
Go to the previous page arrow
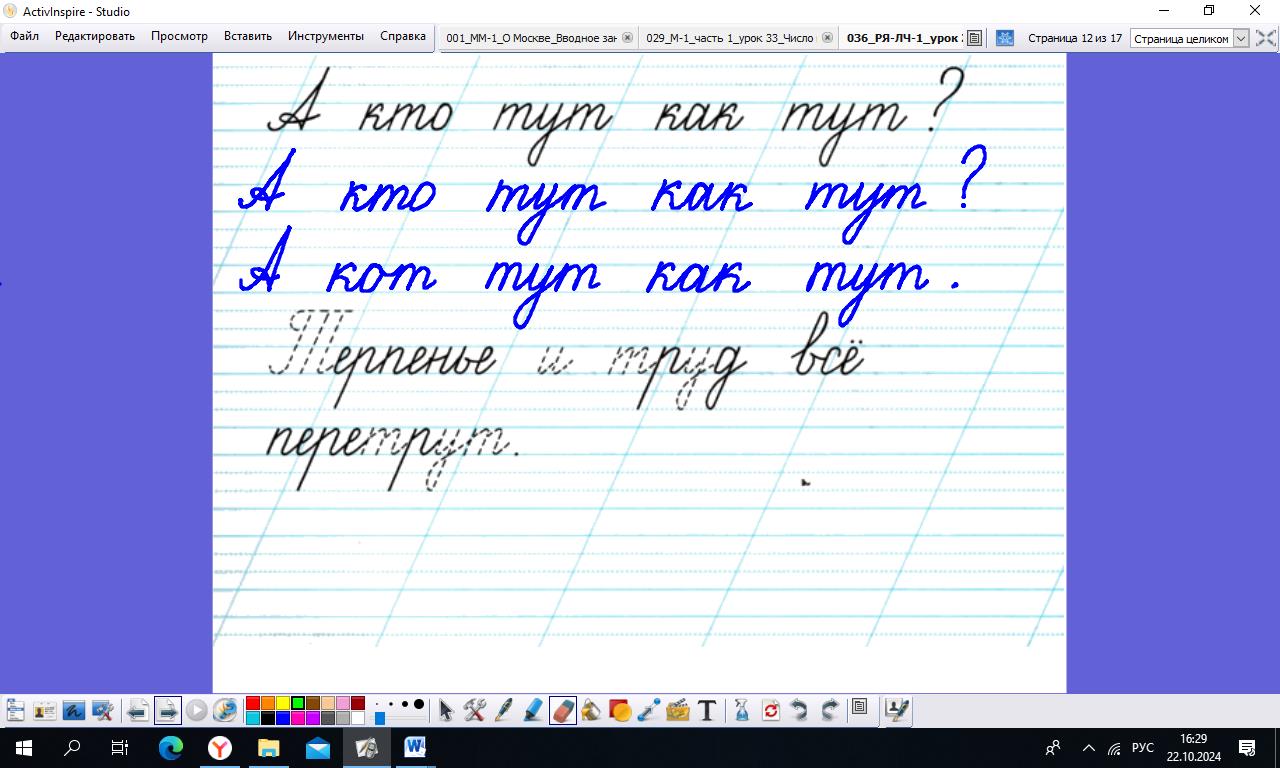coord(138,710)
